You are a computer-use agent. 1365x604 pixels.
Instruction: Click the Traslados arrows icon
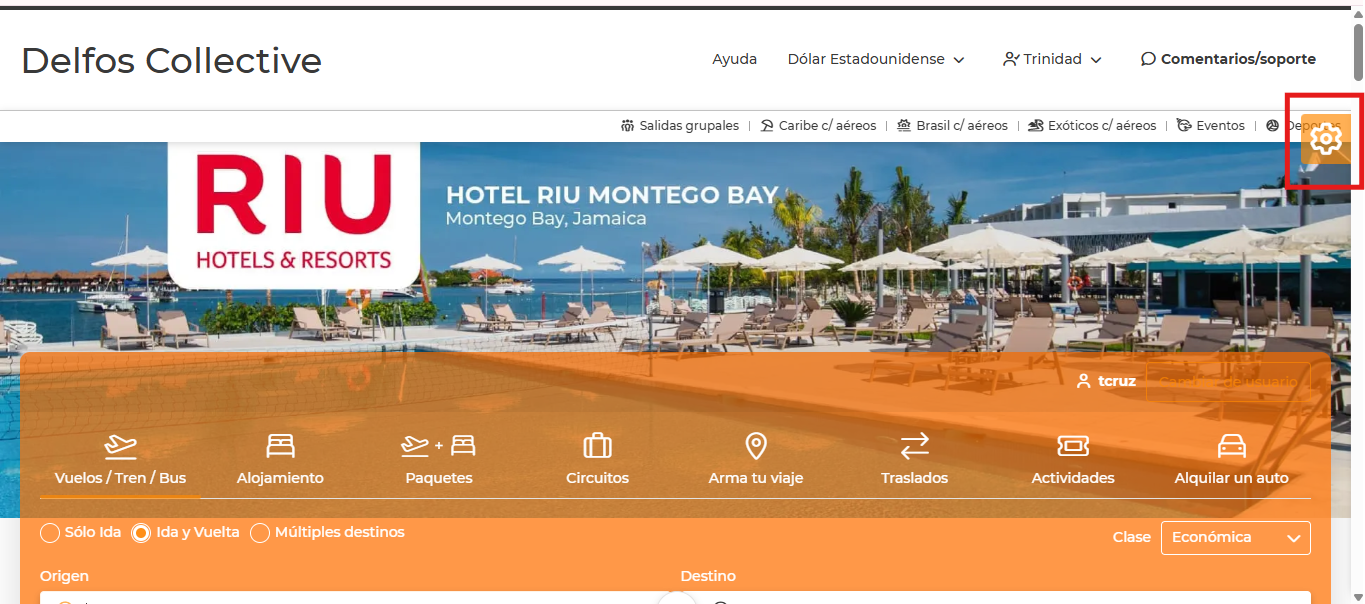click(x=914, y=445)
